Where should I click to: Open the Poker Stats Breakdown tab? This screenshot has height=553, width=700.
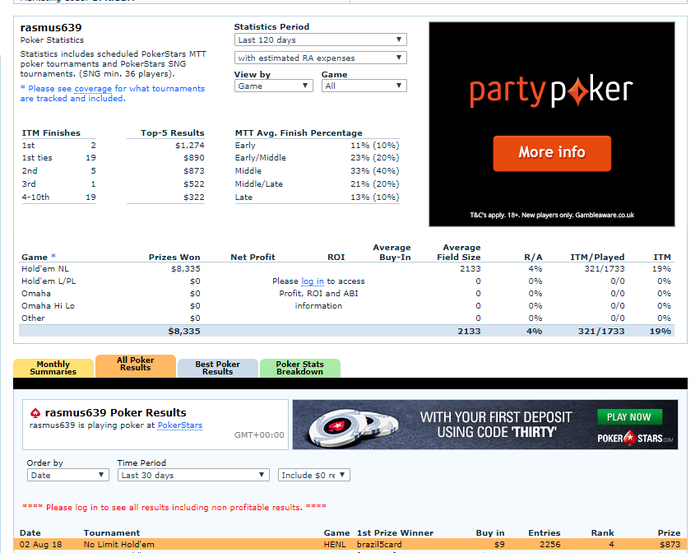(x=300, y=368)
